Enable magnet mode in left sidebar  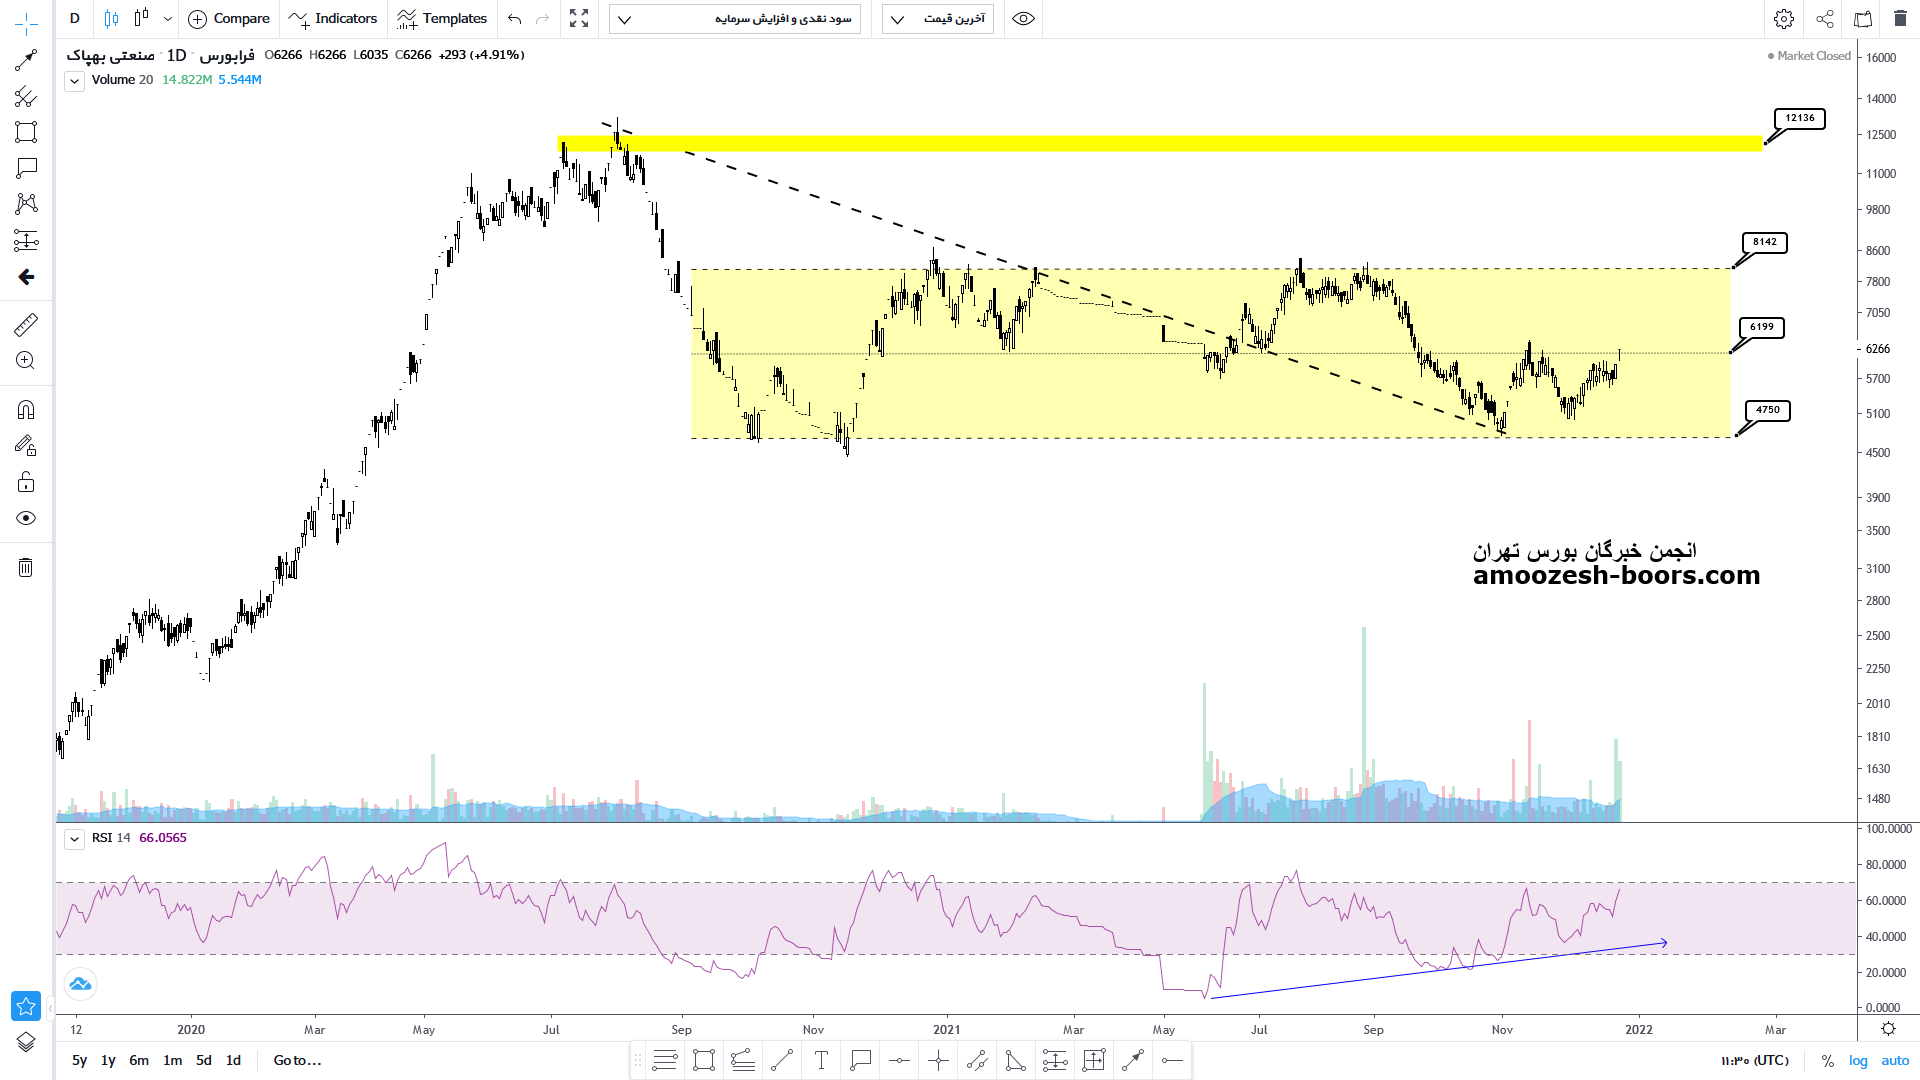26,410
